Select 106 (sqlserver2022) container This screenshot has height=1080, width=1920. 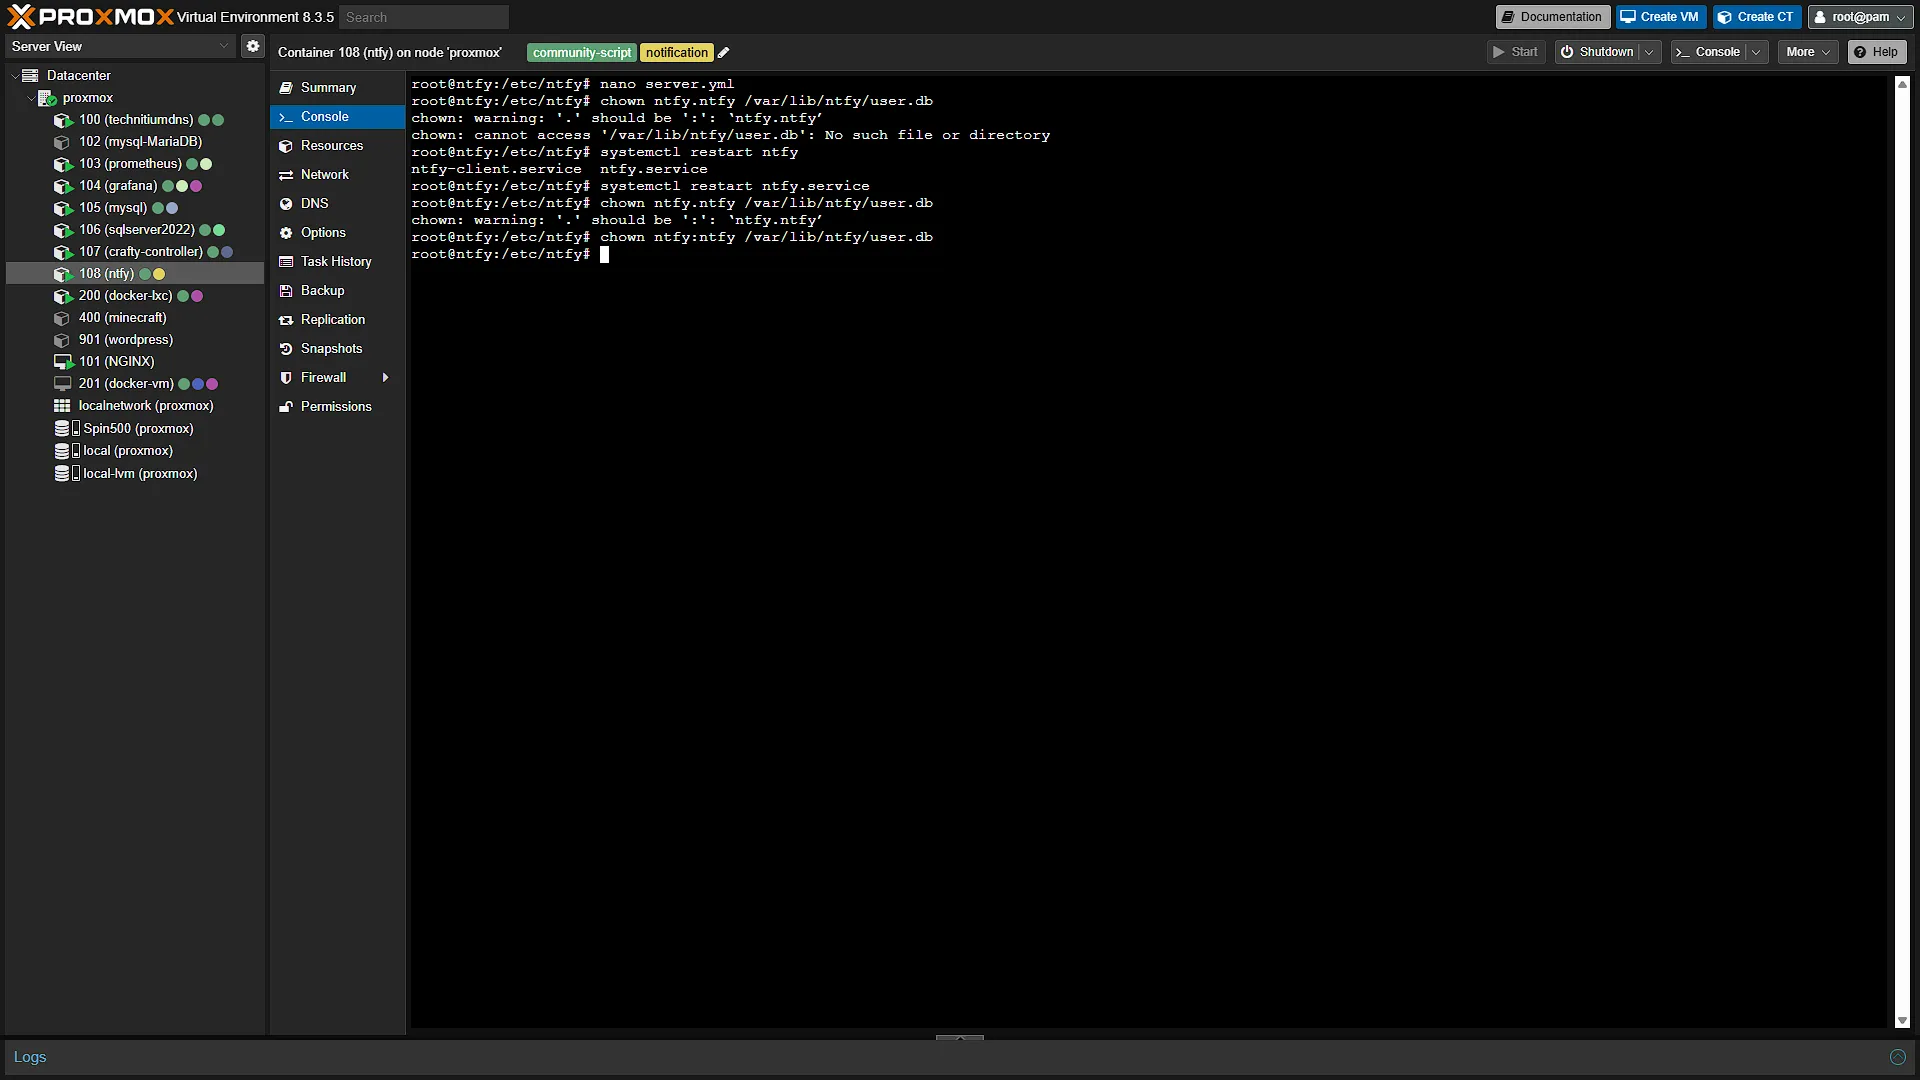(x=135, y=230)
